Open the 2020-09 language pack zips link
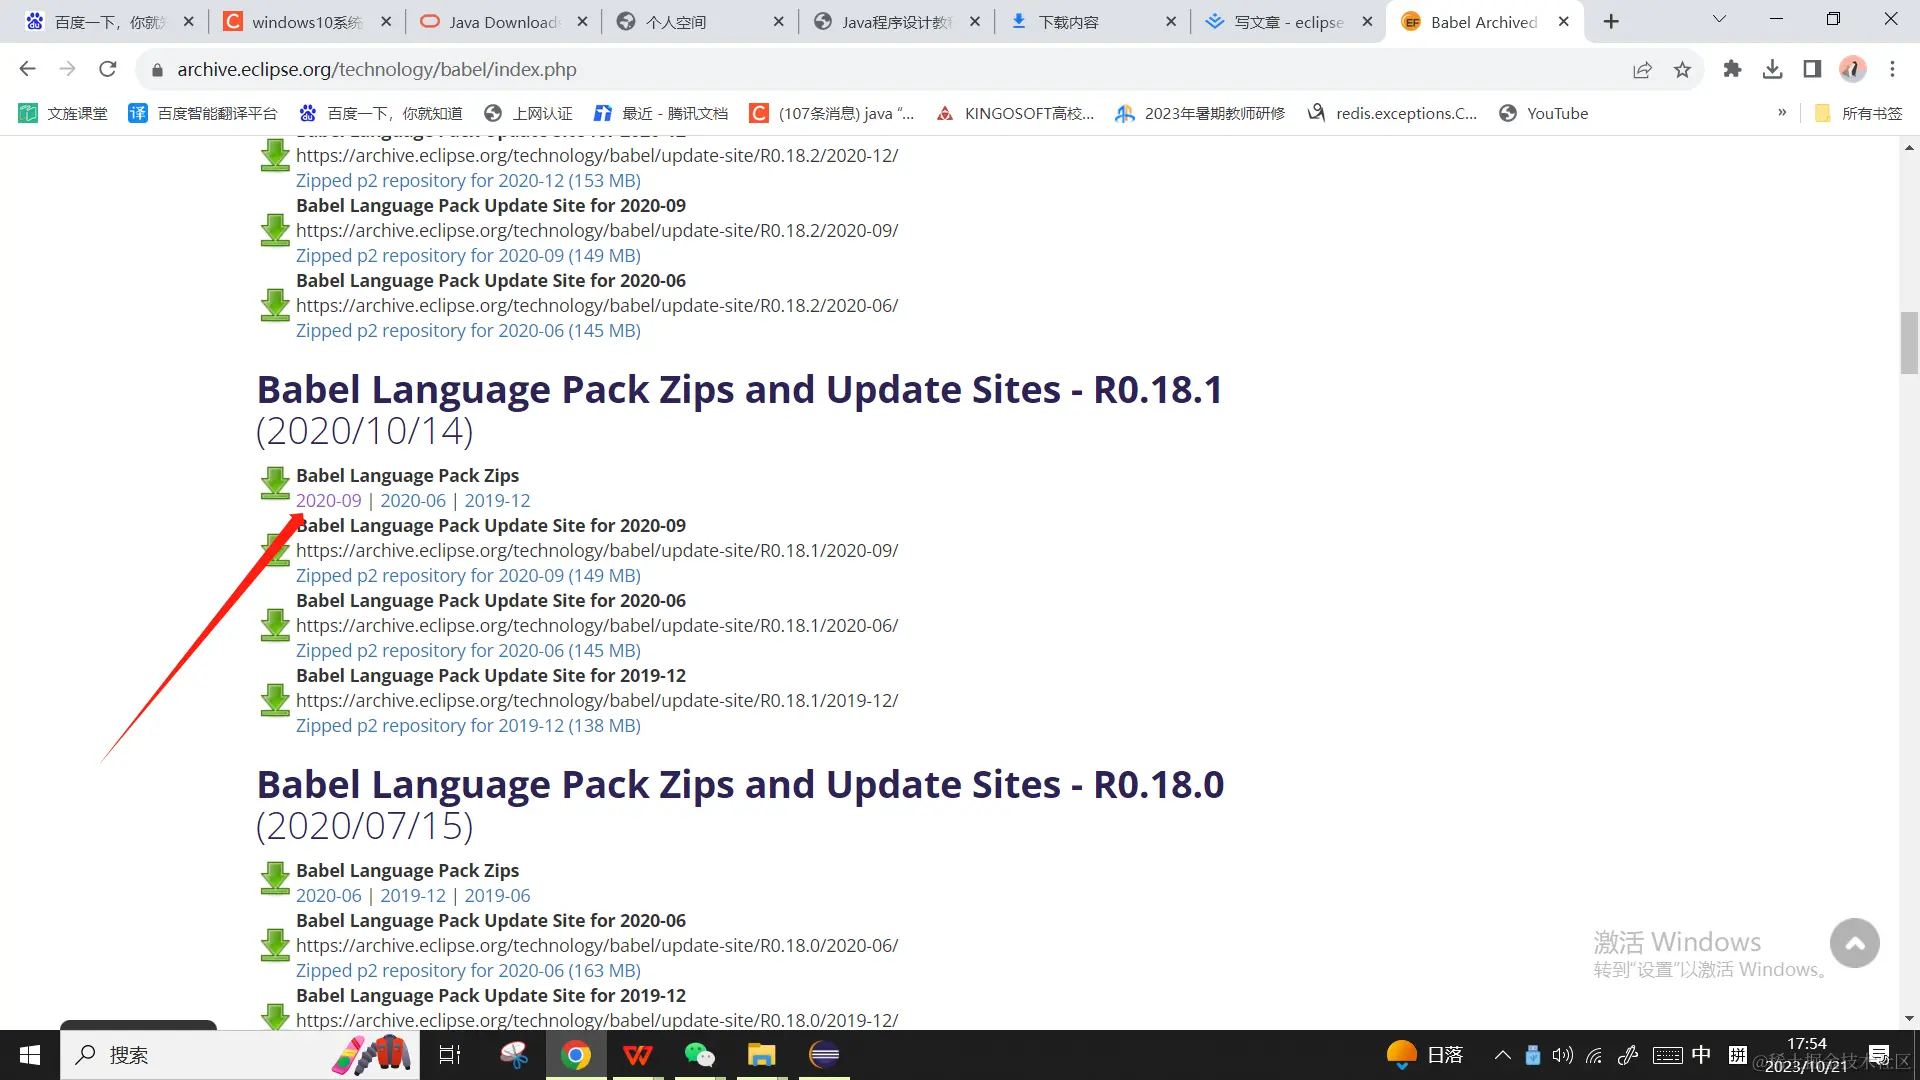 328,501
